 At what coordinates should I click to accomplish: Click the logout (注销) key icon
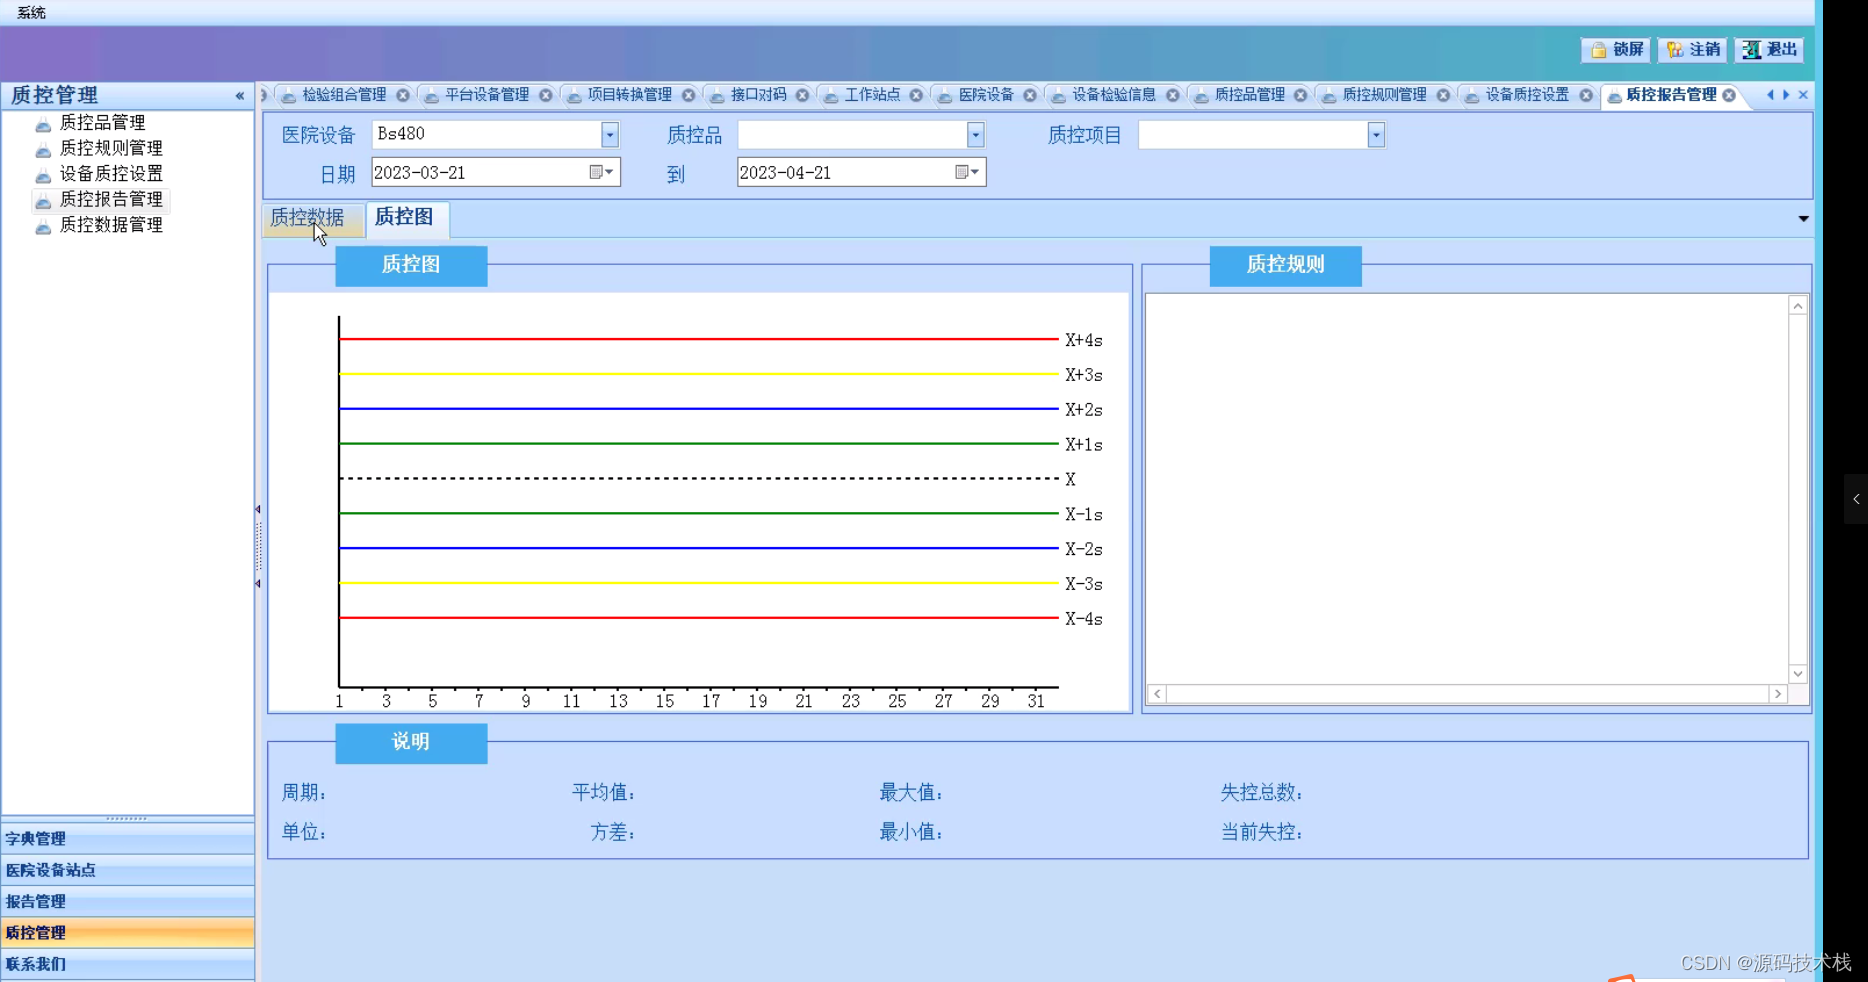1674,49
